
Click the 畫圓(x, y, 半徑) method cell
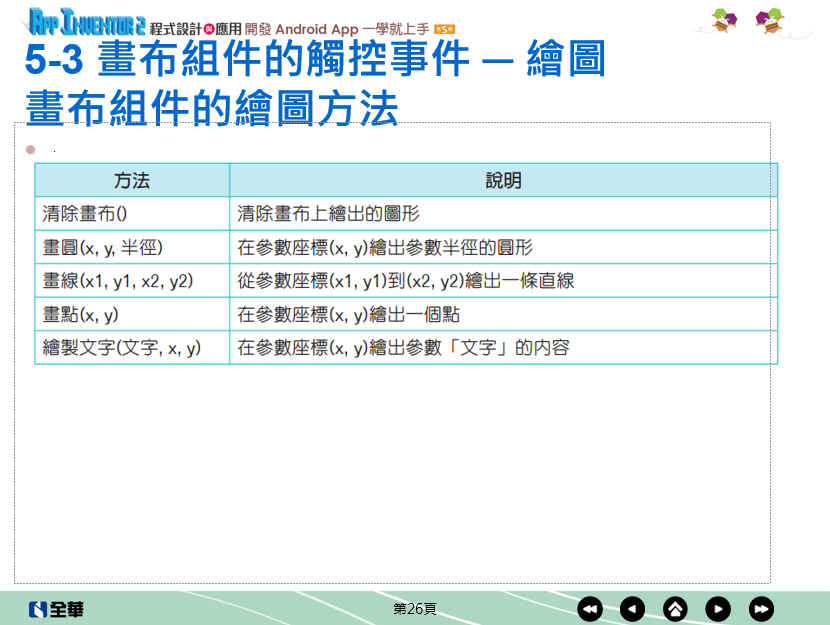tap(102, 247)
